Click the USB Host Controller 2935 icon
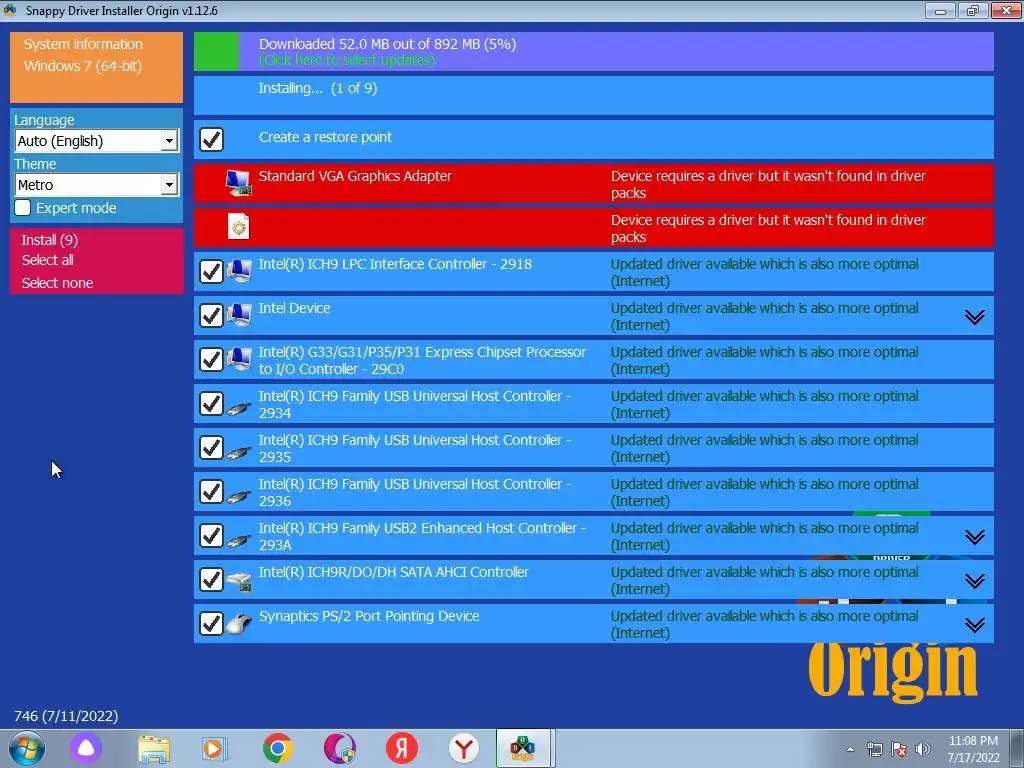 239,453
